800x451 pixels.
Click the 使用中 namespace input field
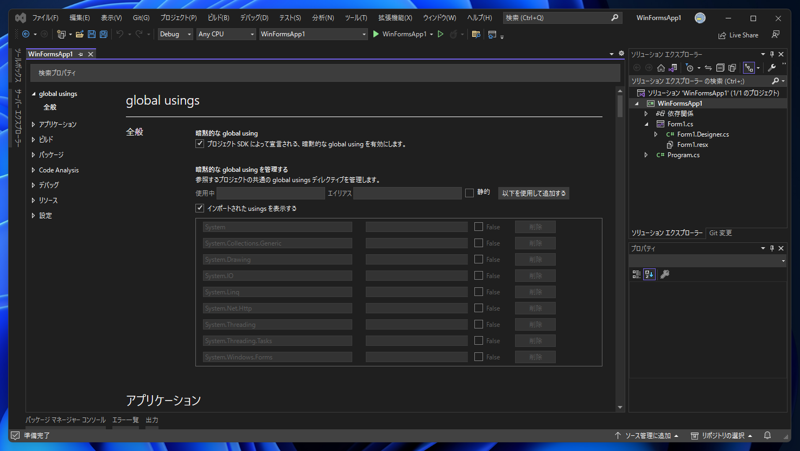(270, 193)
